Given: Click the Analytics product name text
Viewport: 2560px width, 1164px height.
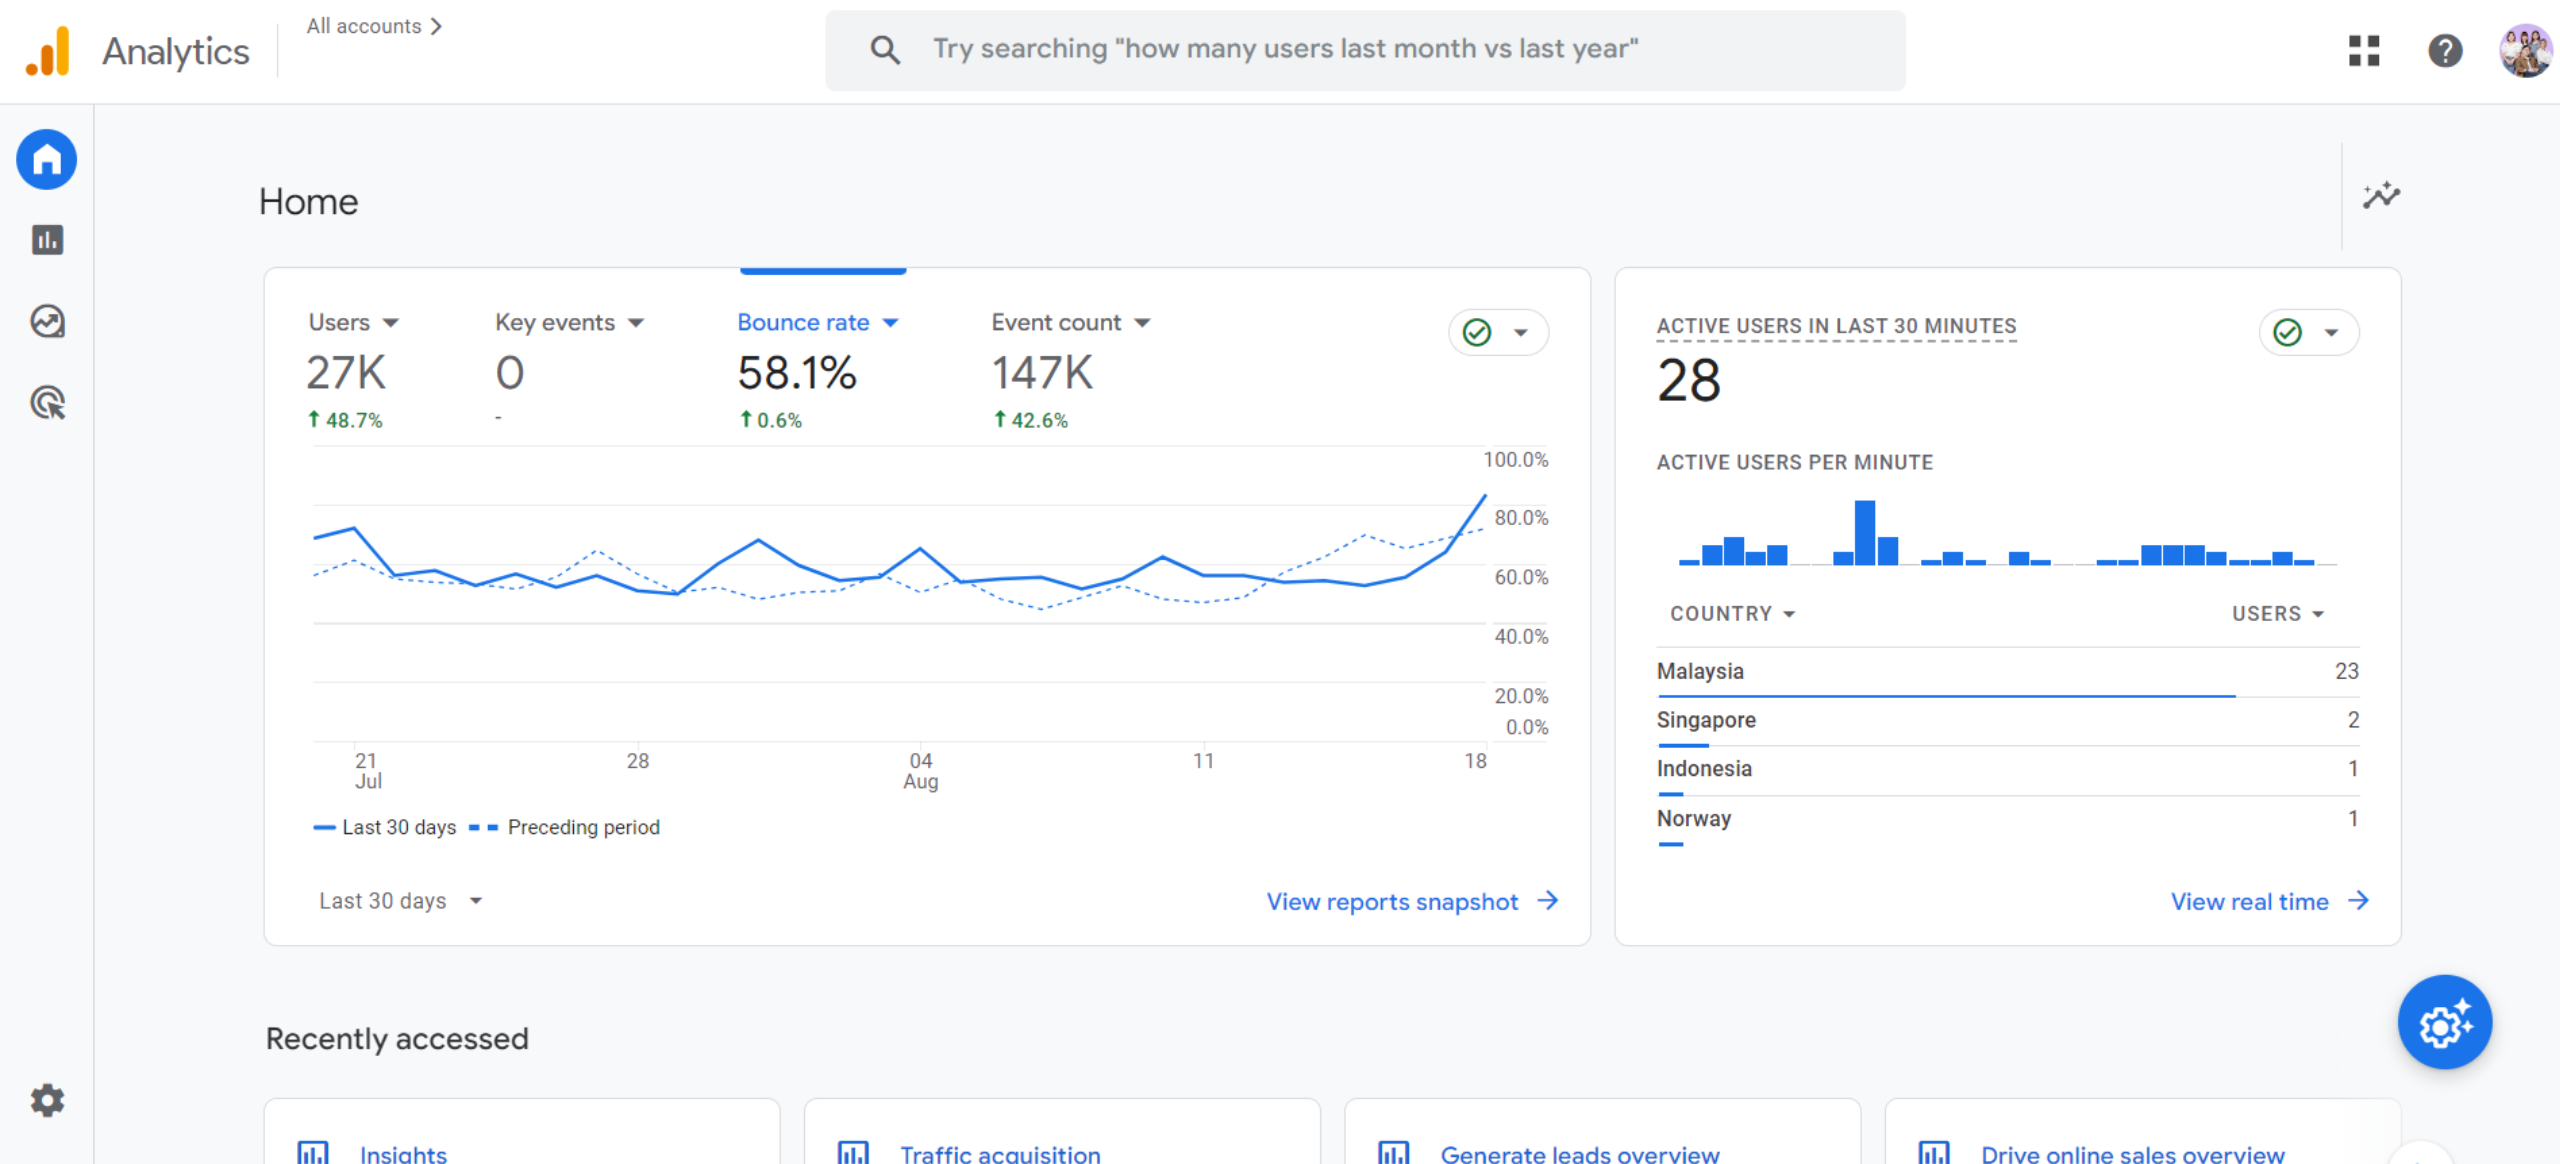Looking at the screenshot, I should pos(176,51).
